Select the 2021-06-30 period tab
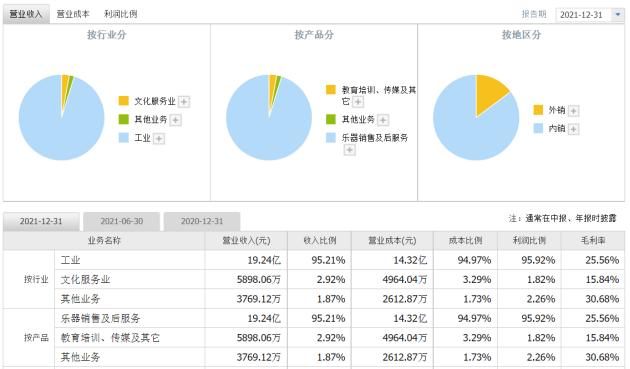Screen dimensions: 630x369 point(122,221)
